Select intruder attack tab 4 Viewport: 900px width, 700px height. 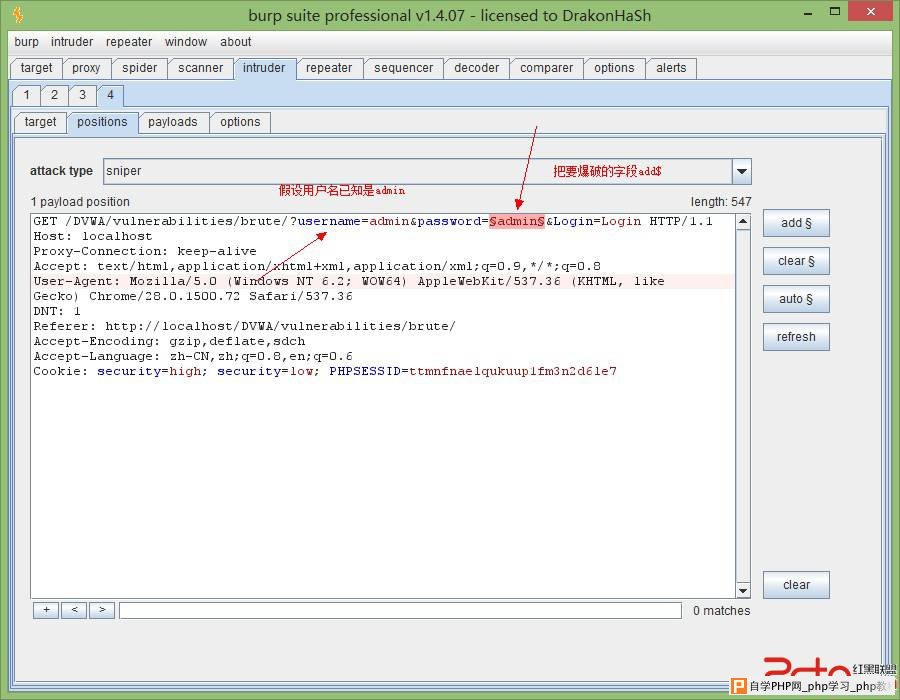coord(110,95)
